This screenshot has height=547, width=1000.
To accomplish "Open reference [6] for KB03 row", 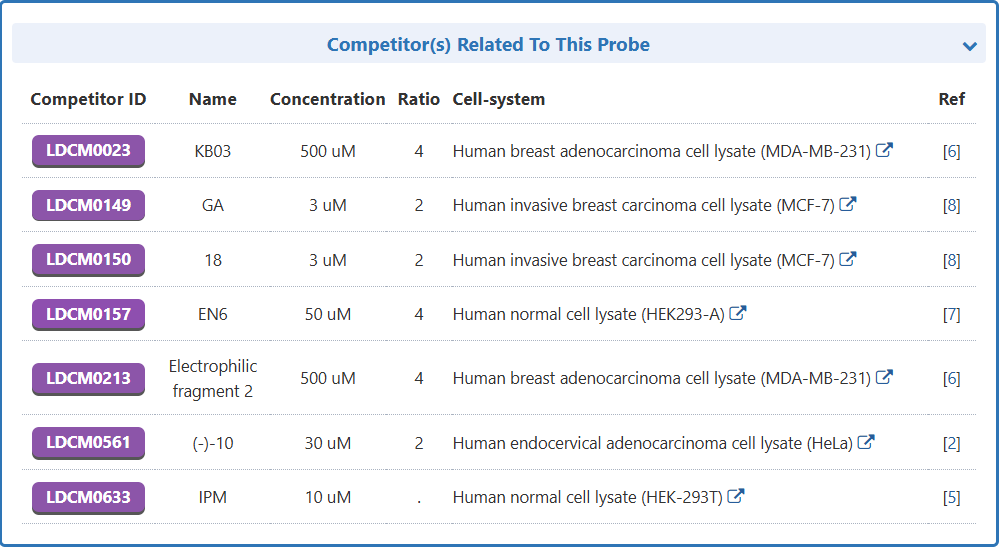I will pos(951,152).
